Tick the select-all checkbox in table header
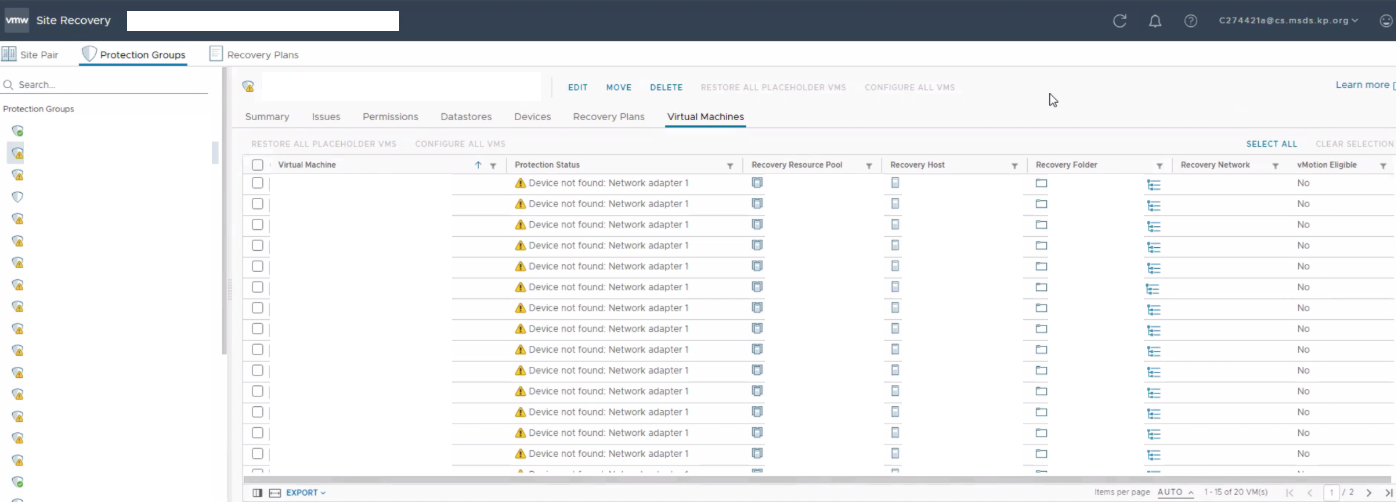Image resolution: width=1396 pixels, height=502 pixels. [x=258, y=165]
